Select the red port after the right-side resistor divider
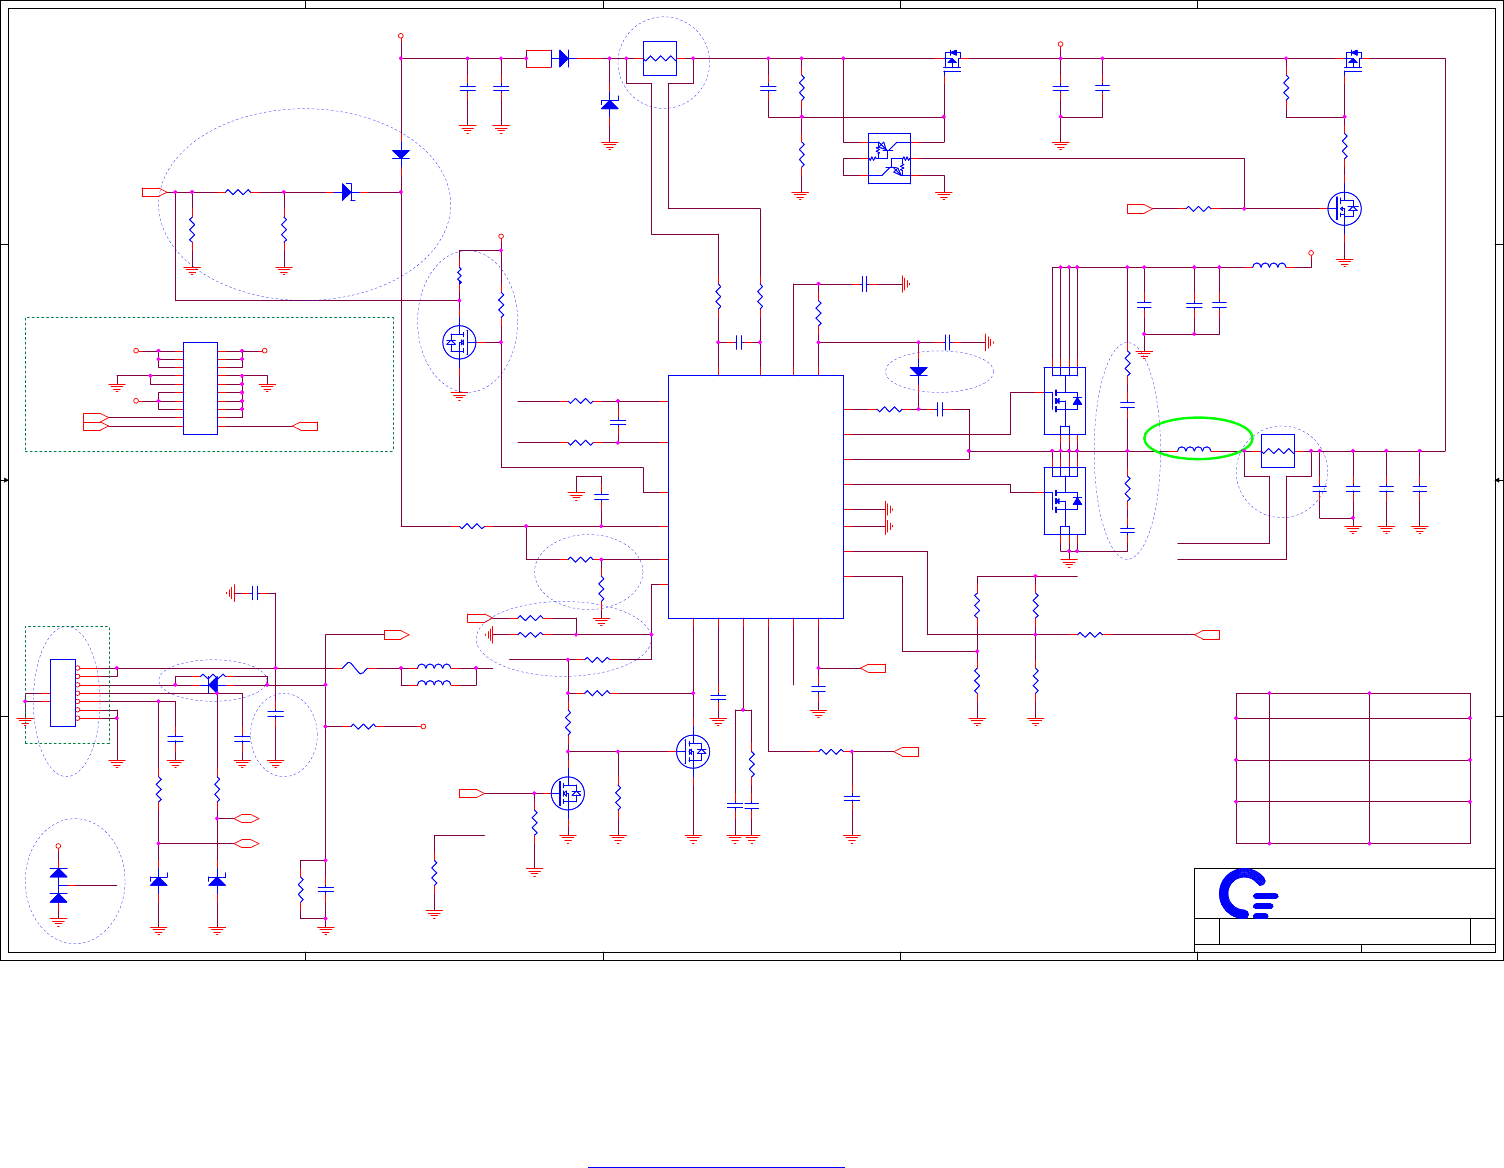Screen dimensions: 1504x1168 [x=1208, y=634]
